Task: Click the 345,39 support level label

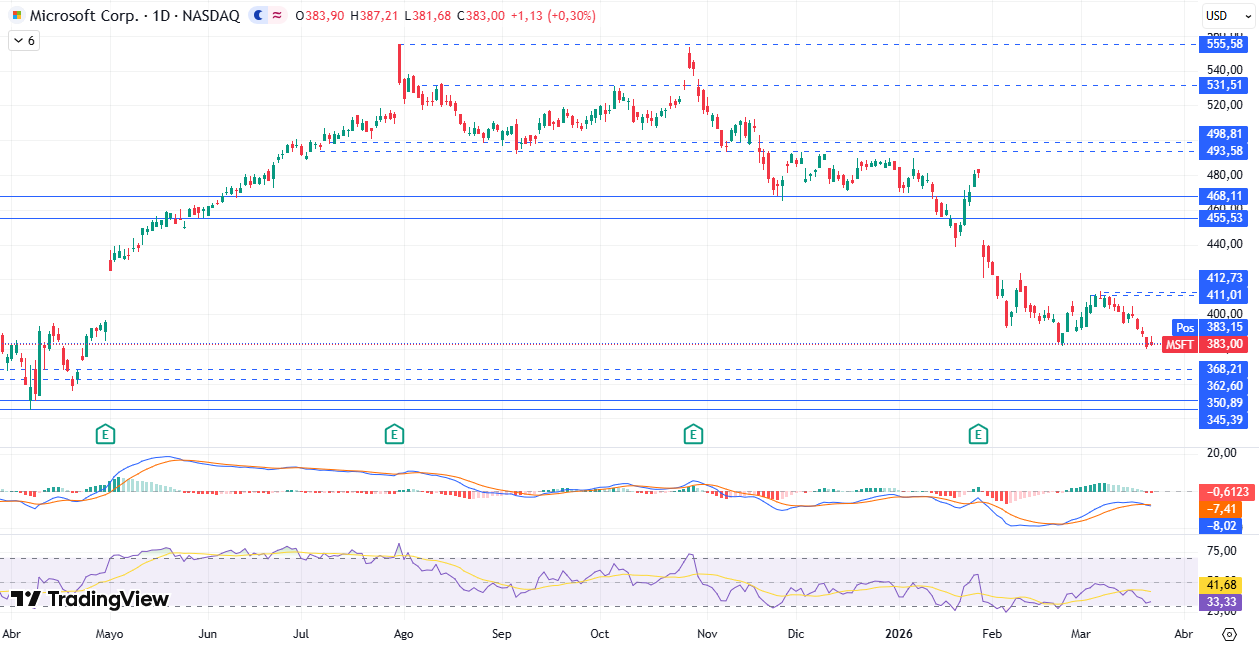Action: (1225, 419)
